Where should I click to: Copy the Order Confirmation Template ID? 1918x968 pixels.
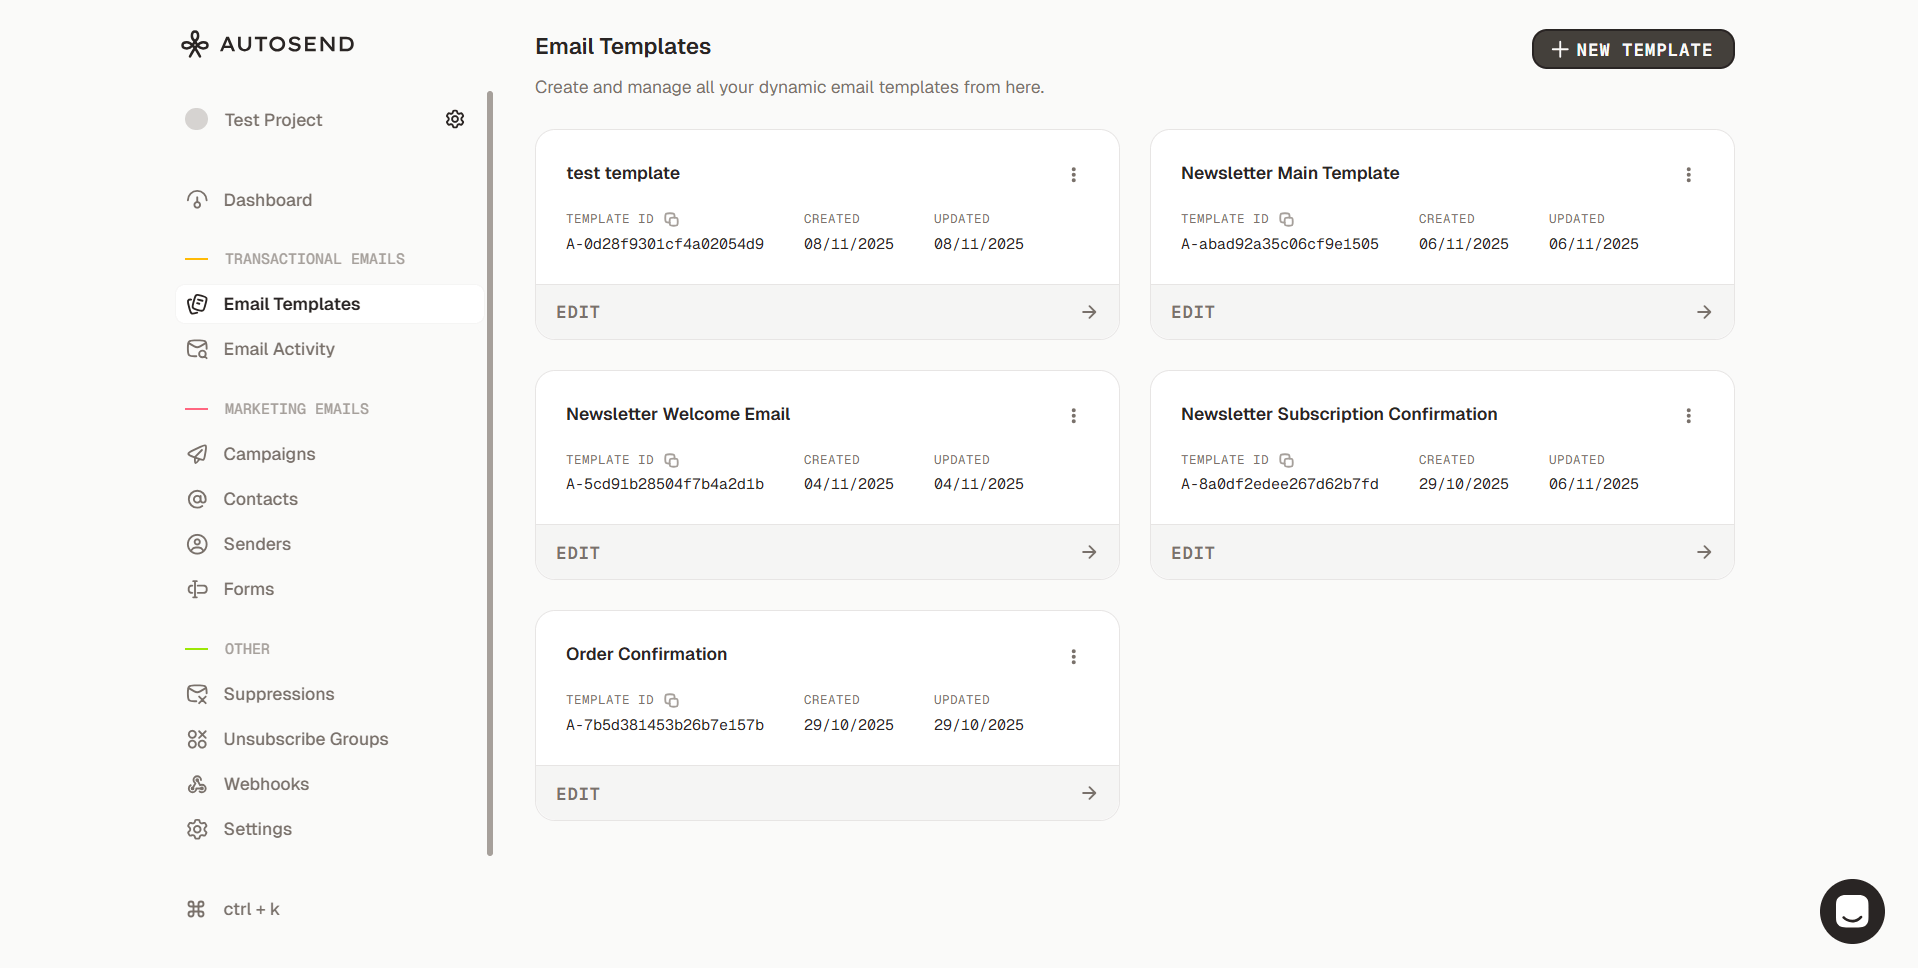[671, 700]
